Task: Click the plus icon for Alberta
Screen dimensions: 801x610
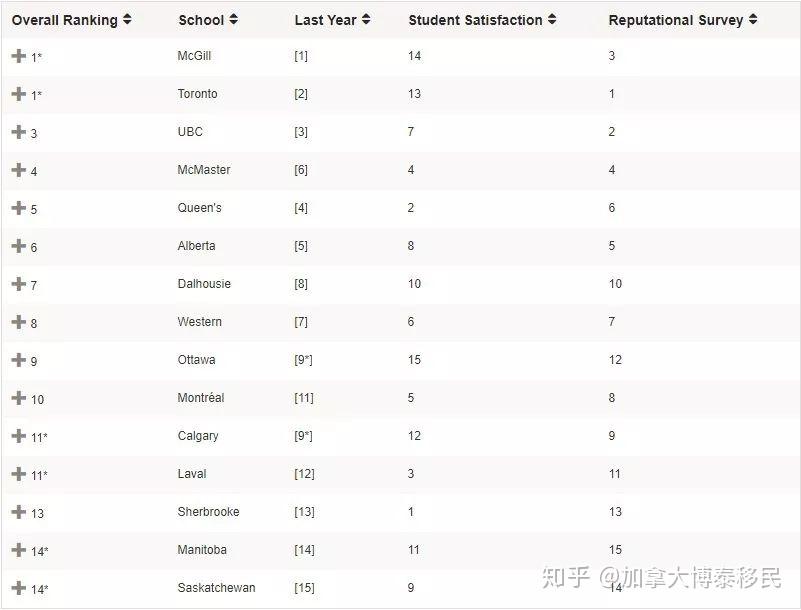Action: [18, 246]
